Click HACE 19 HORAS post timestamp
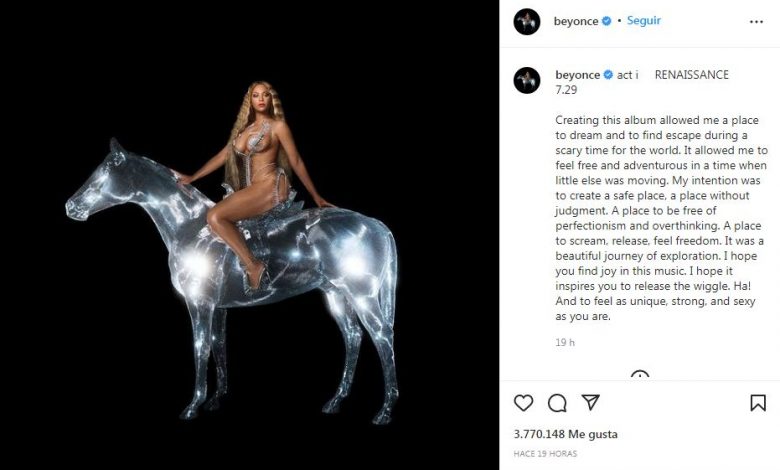 pos(545,454)
